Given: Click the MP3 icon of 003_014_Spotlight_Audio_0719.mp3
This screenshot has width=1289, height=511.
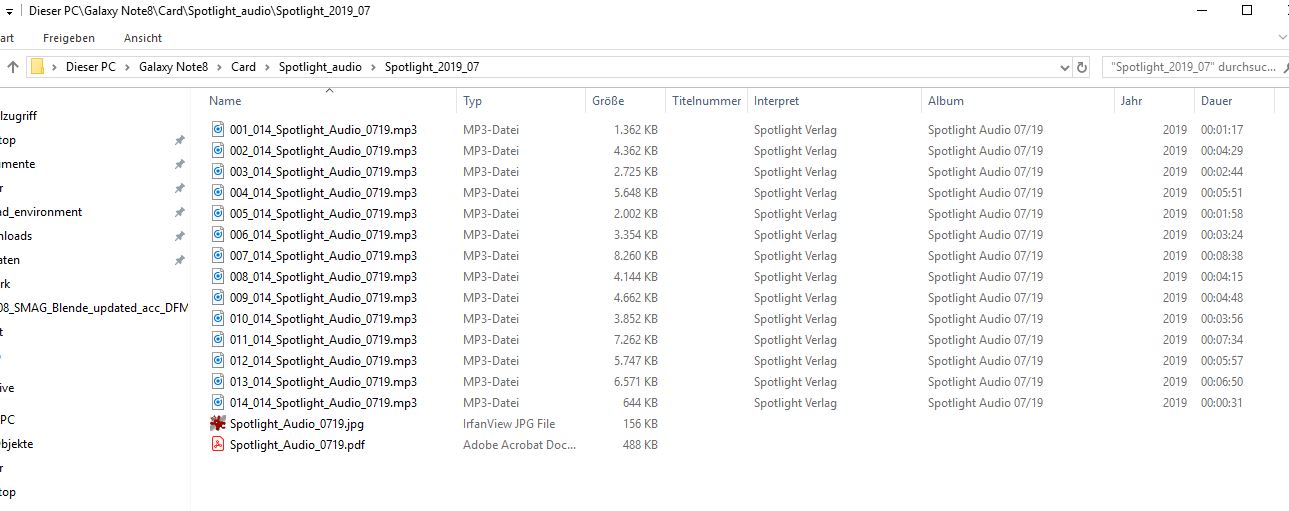Looking at the screenshot, I should click(x=218, y=172).
